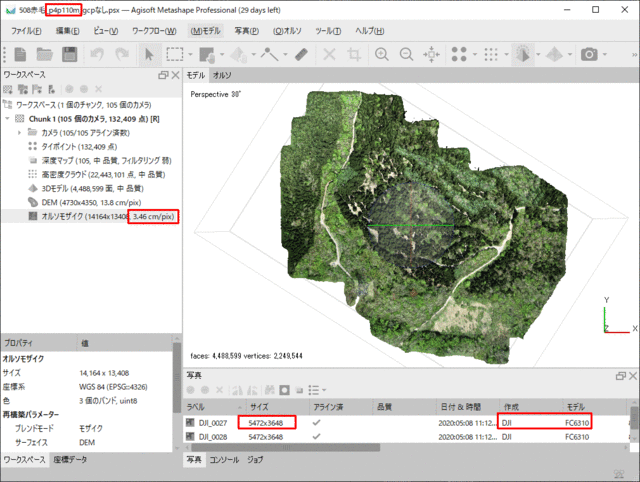Switch to the コンソール tab
640x482 pixels.
pyautogui.click(x=224, y=460)
